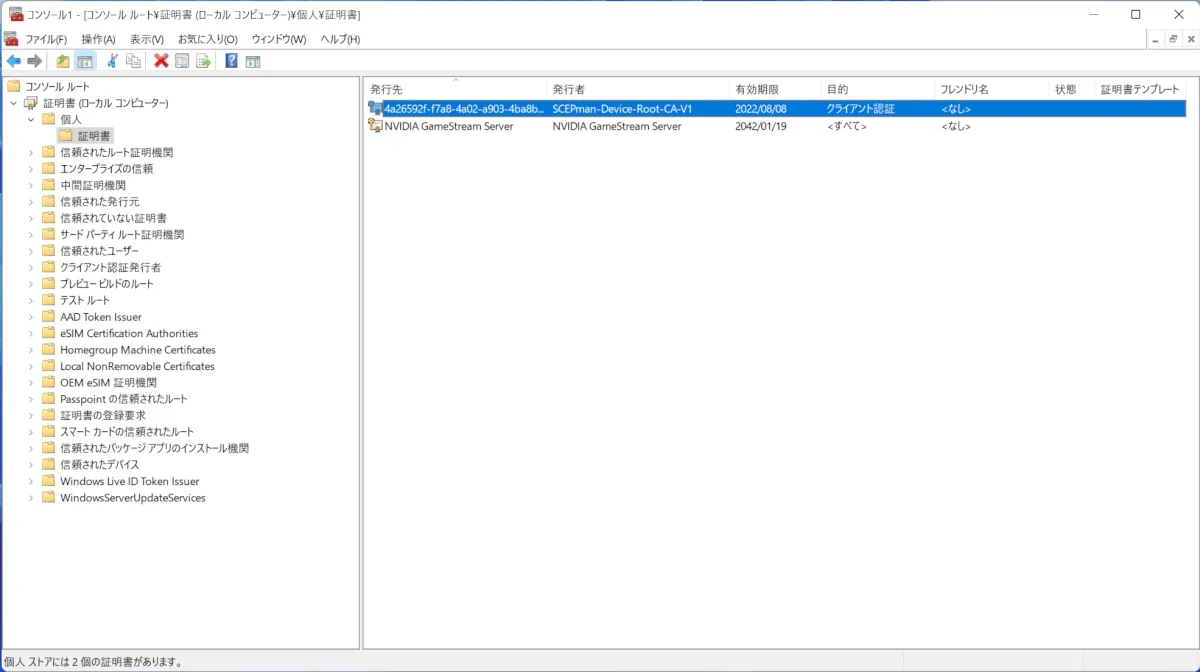1200x672 pixels.
Task: Select the 信頼されたユーザー tree item
Action: (99, 251)
